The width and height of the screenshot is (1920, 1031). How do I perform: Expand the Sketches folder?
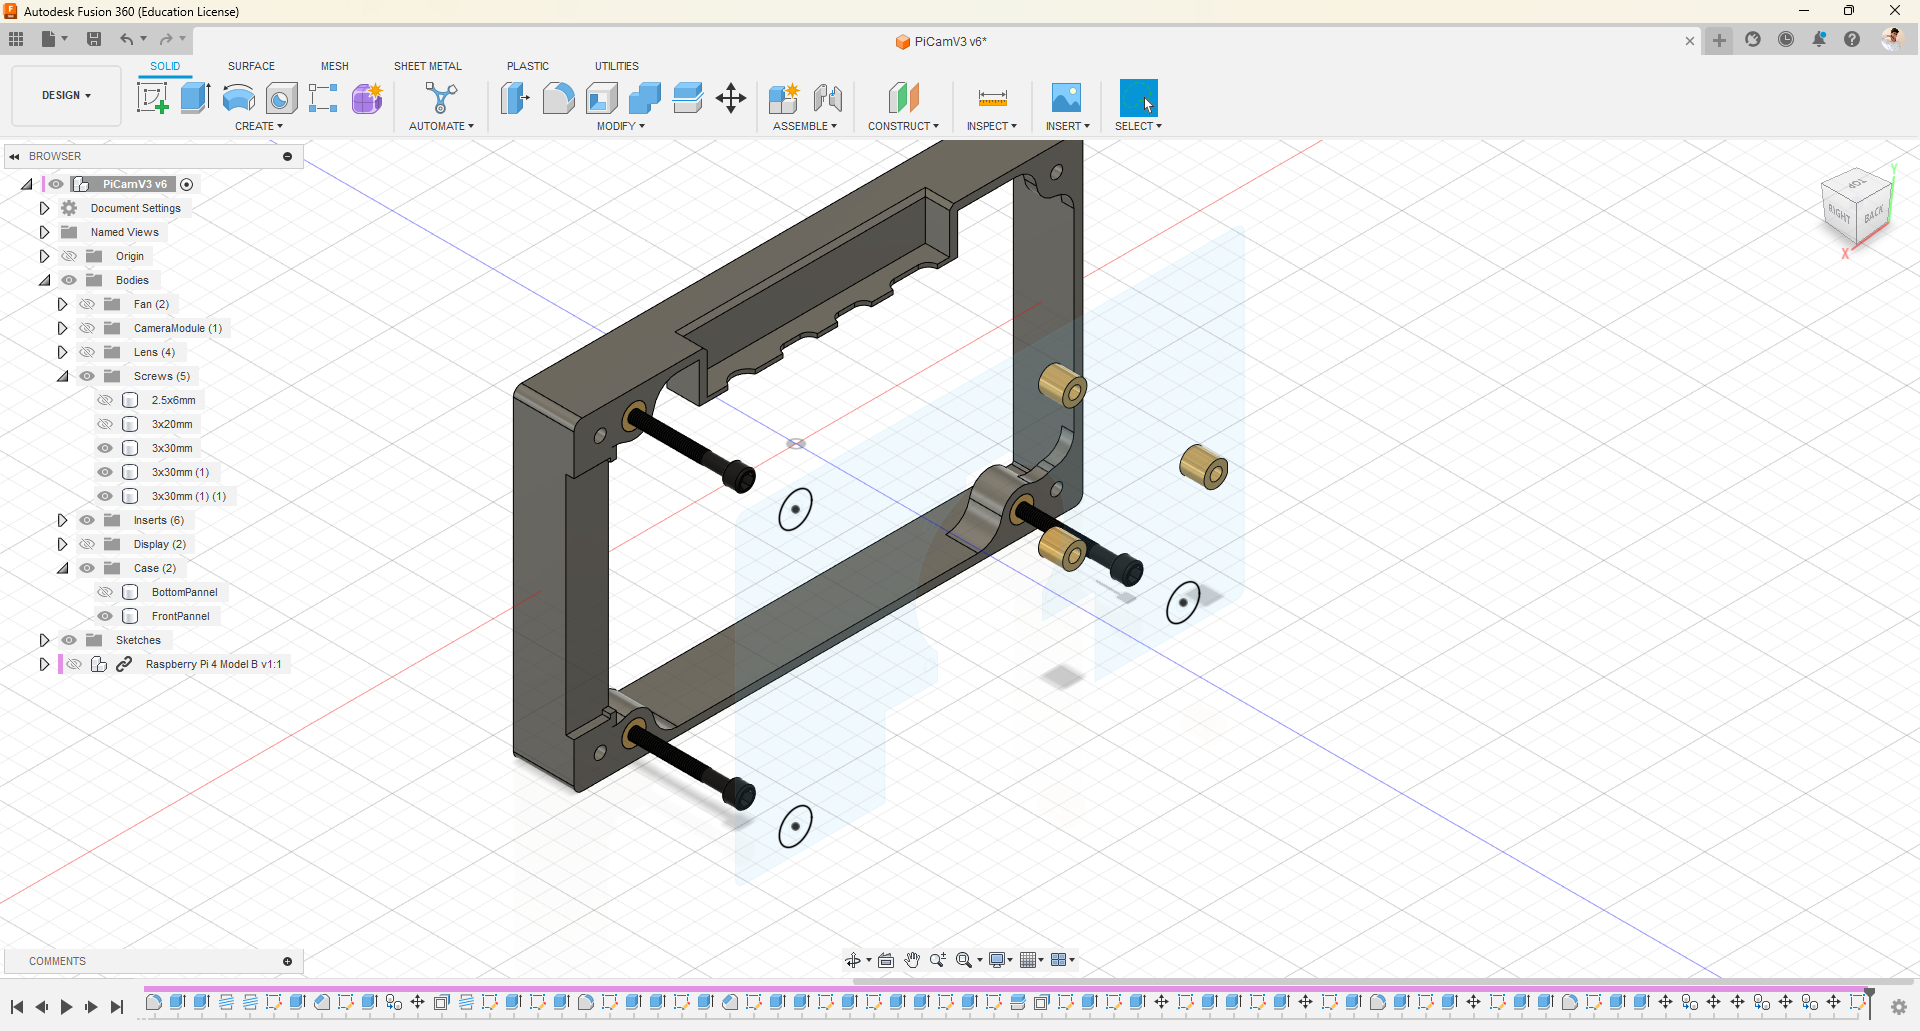pos(44,640)
